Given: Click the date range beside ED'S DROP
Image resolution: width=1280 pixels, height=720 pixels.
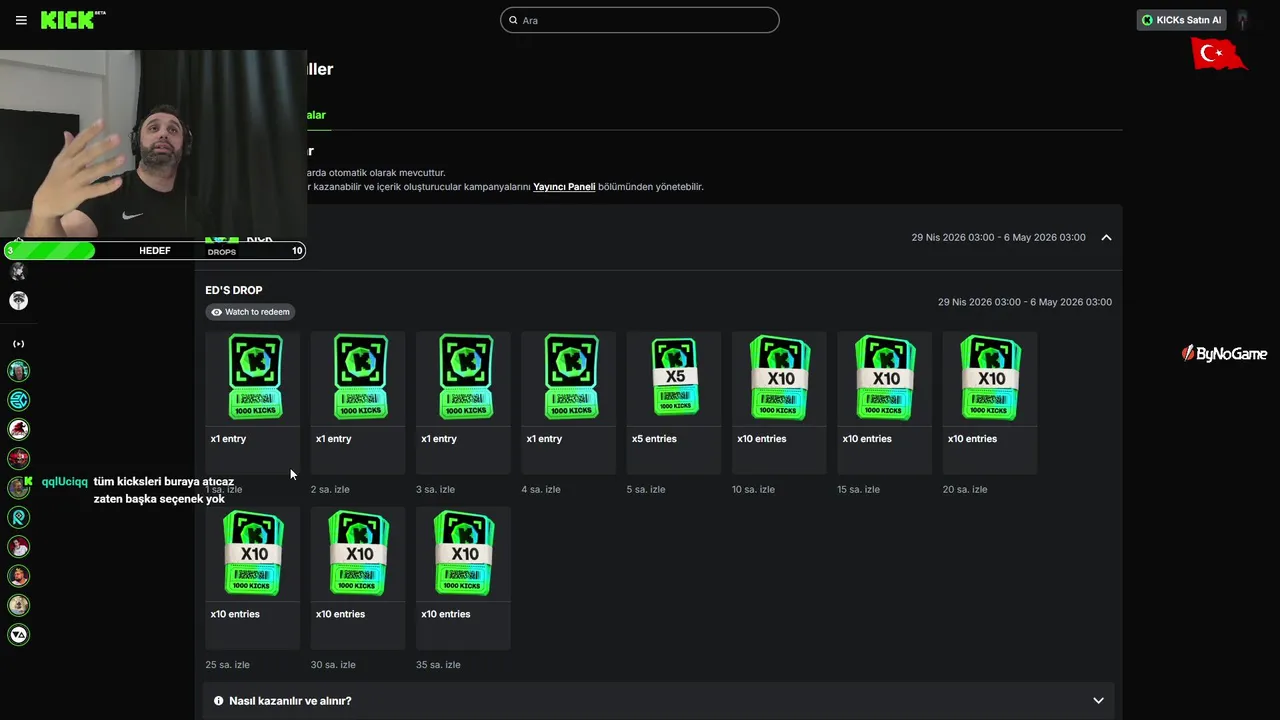Looking at the screenshot, I should [1025, 302].
